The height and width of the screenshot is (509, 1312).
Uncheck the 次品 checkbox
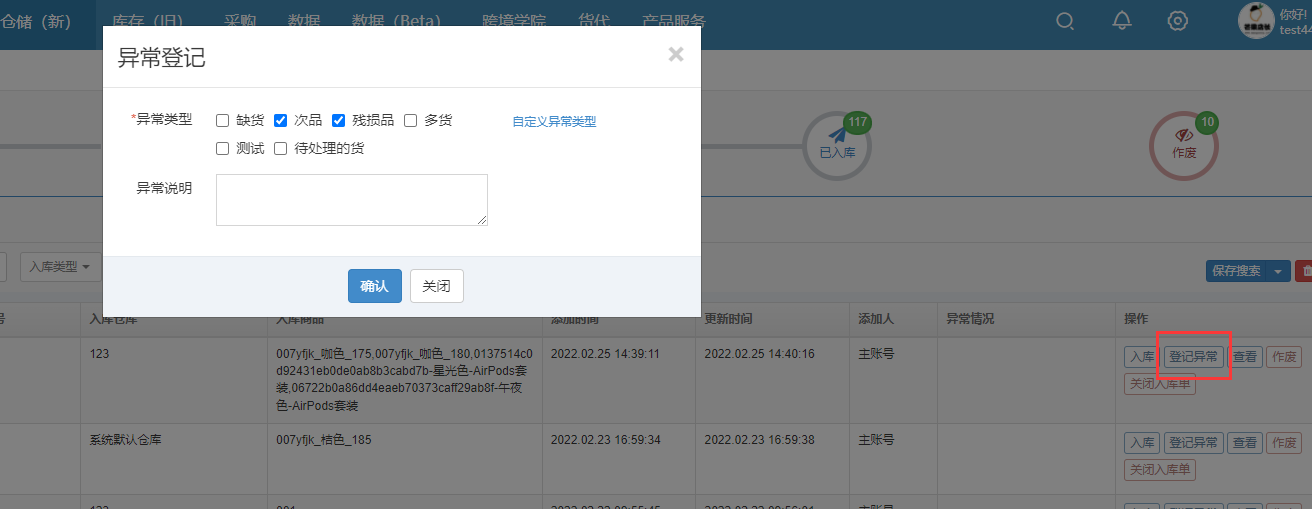pyautogui.click(x=281, y=121)
